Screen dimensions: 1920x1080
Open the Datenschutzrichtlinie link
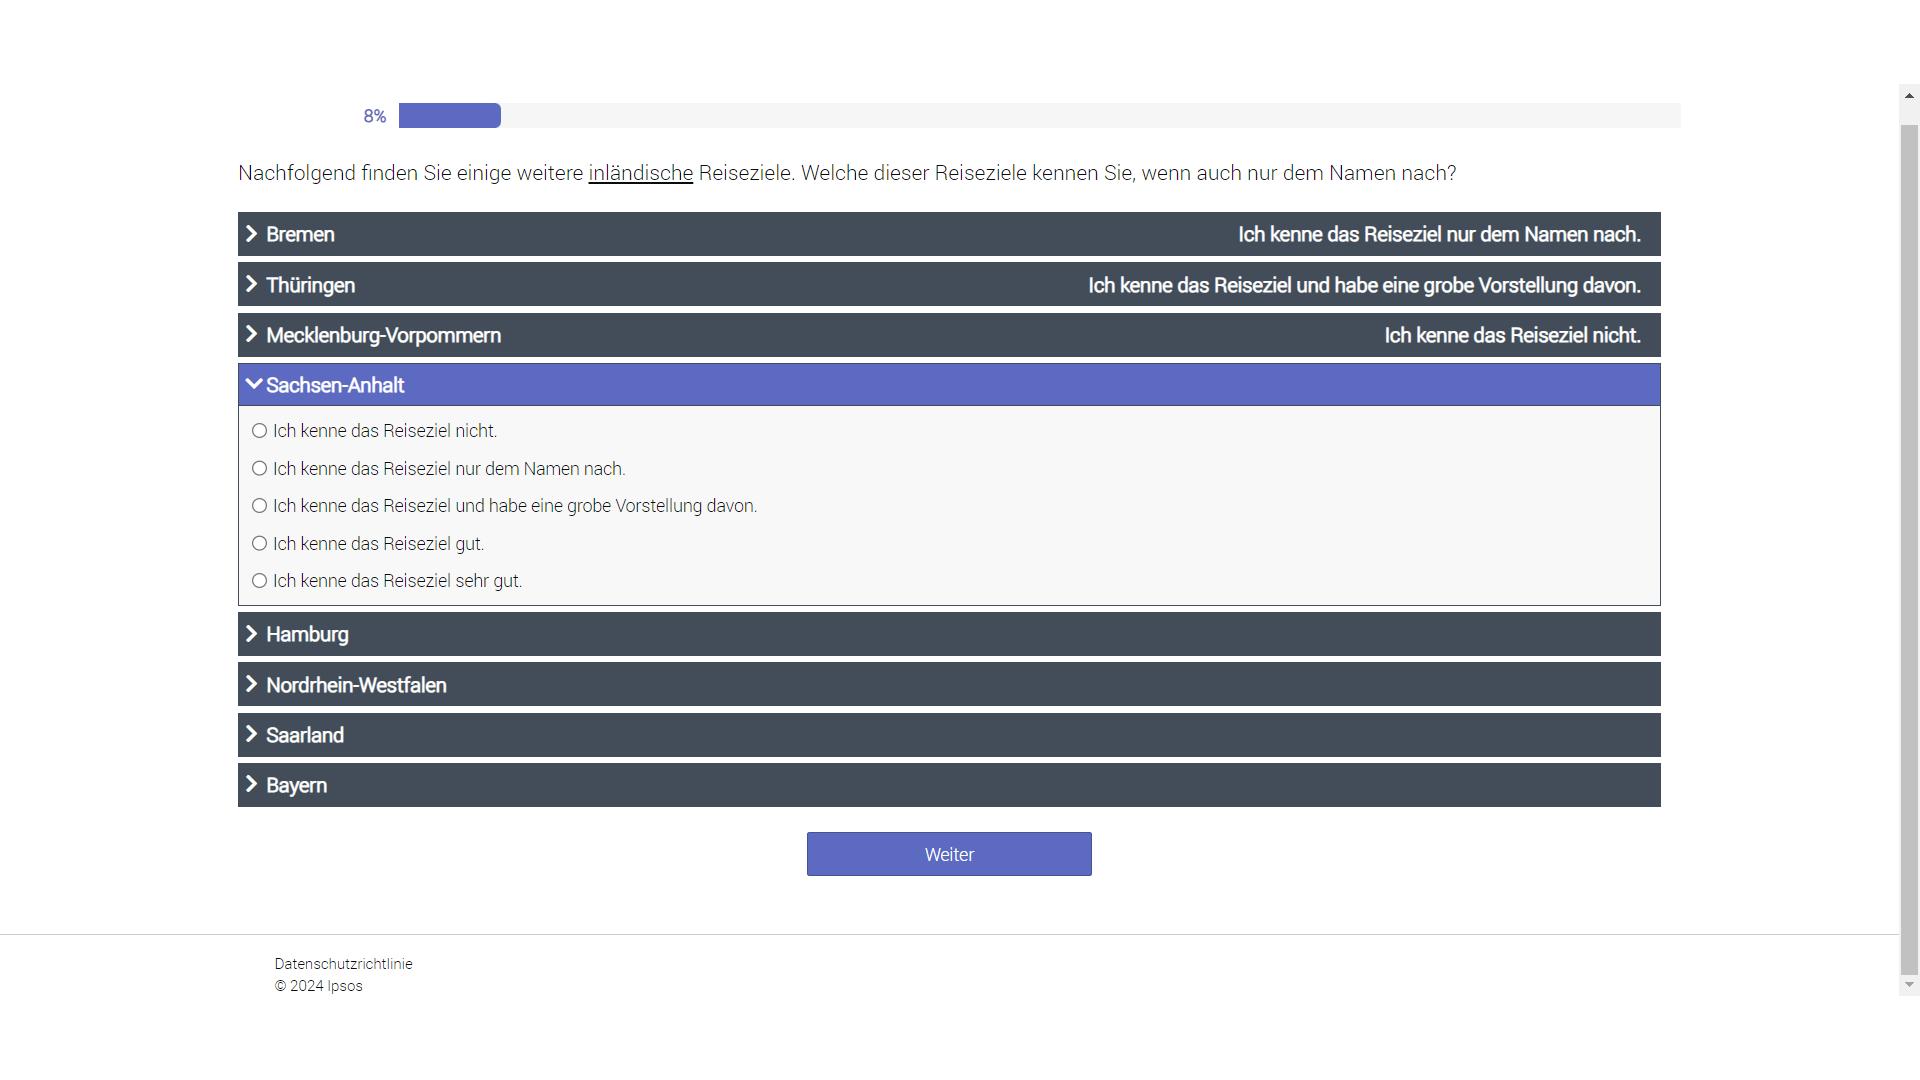(344, 964)
